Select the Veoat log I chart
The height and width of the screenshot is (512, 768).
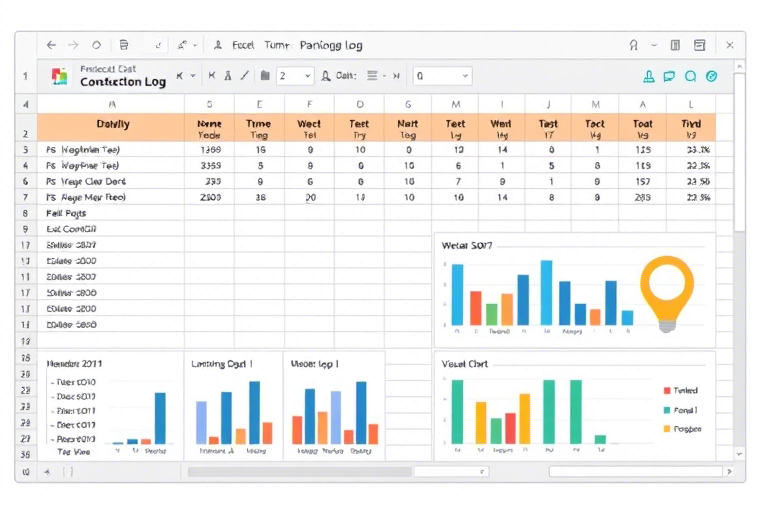(335, 406)
